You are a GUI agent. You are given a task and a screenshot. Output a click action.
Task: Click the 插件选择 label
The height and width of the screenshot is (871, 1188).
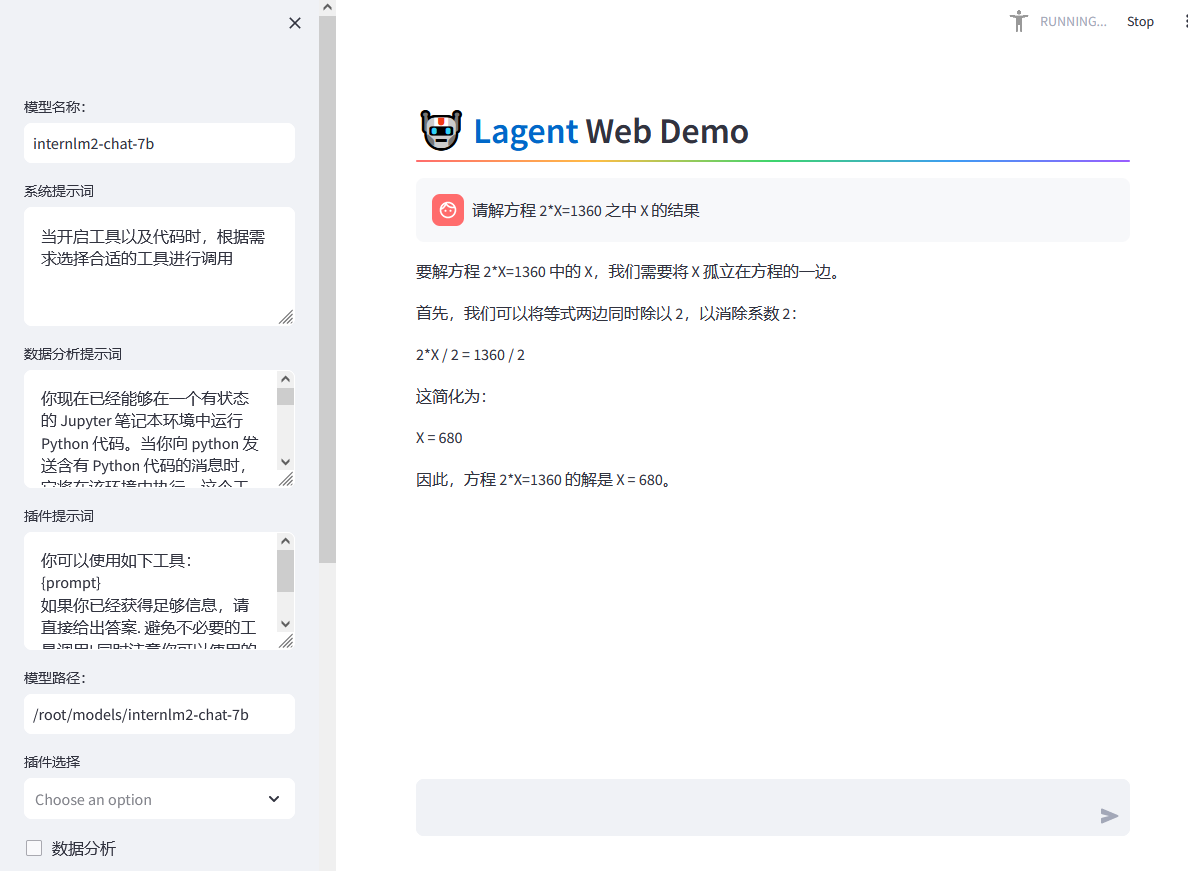(52, 762)
